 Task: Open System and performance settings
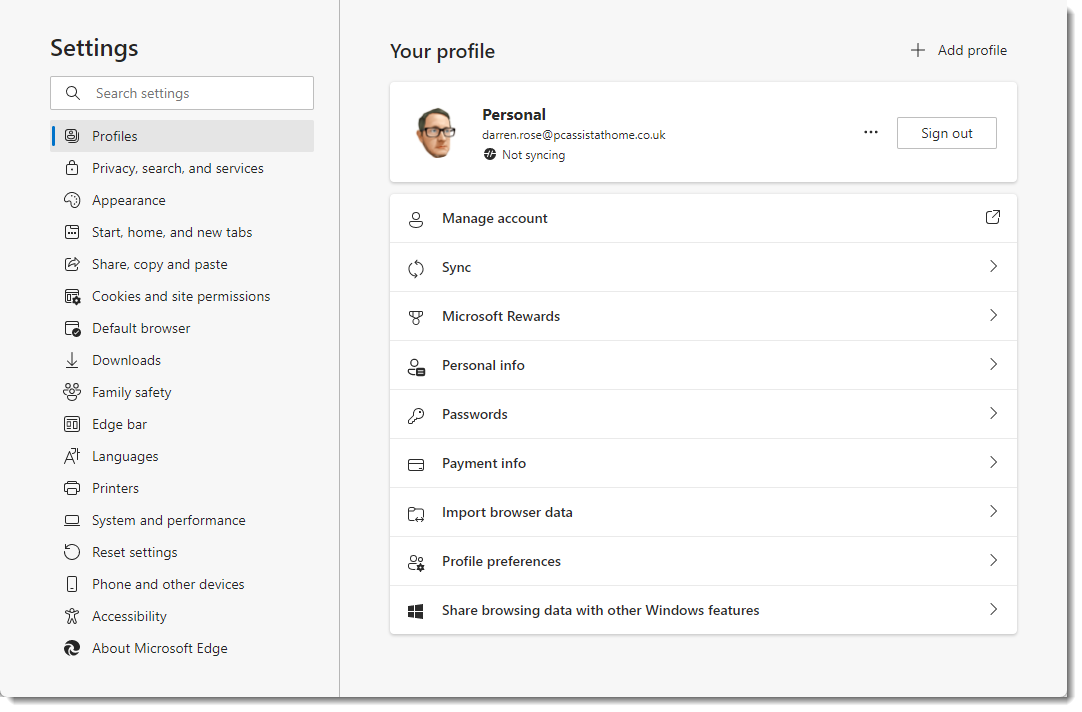tap(182, 520)
